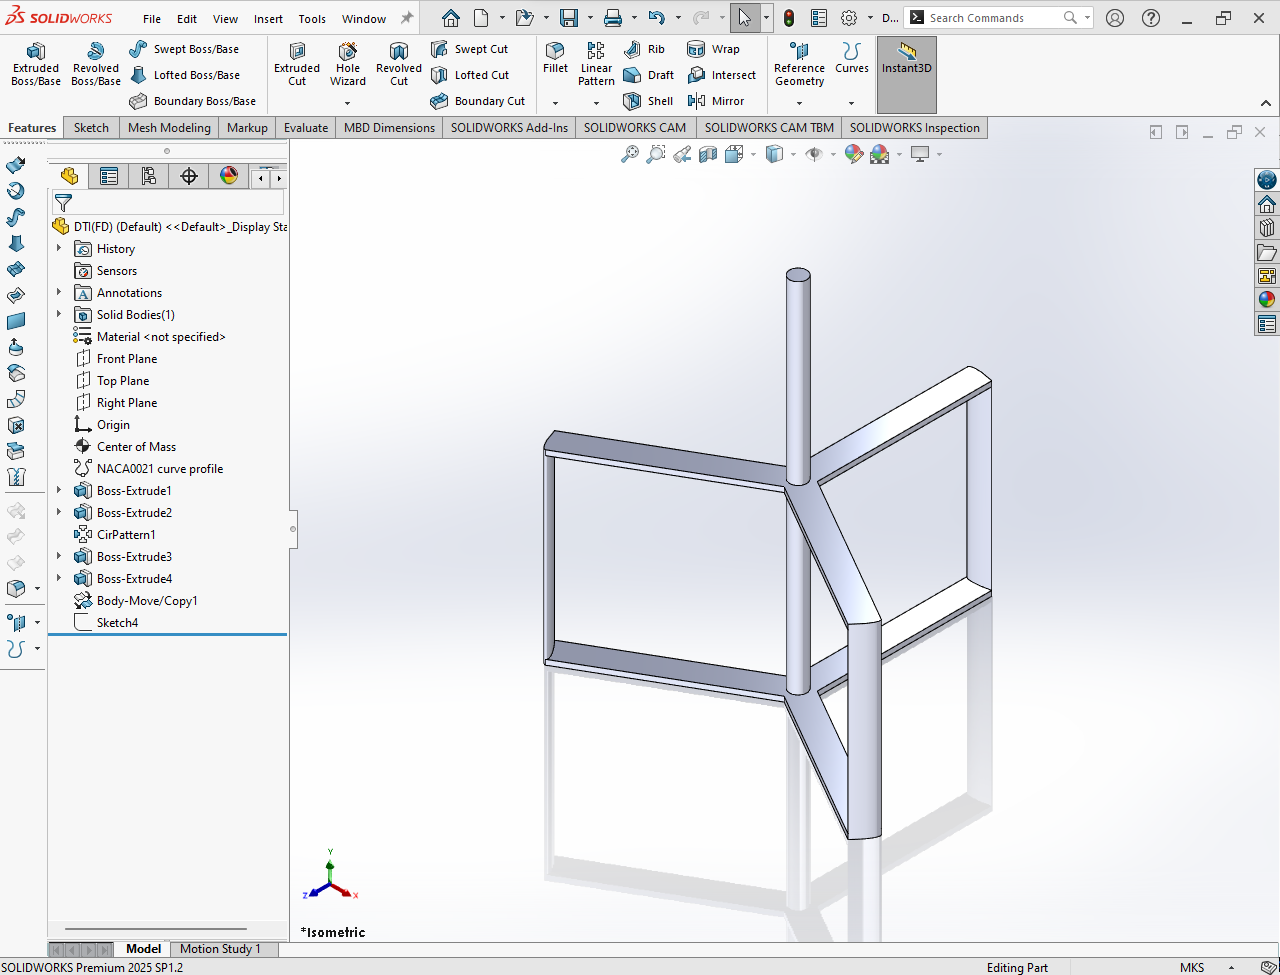1280x975 pixels.
Task: Click the Search Commands input field
Action: (990, 18)
